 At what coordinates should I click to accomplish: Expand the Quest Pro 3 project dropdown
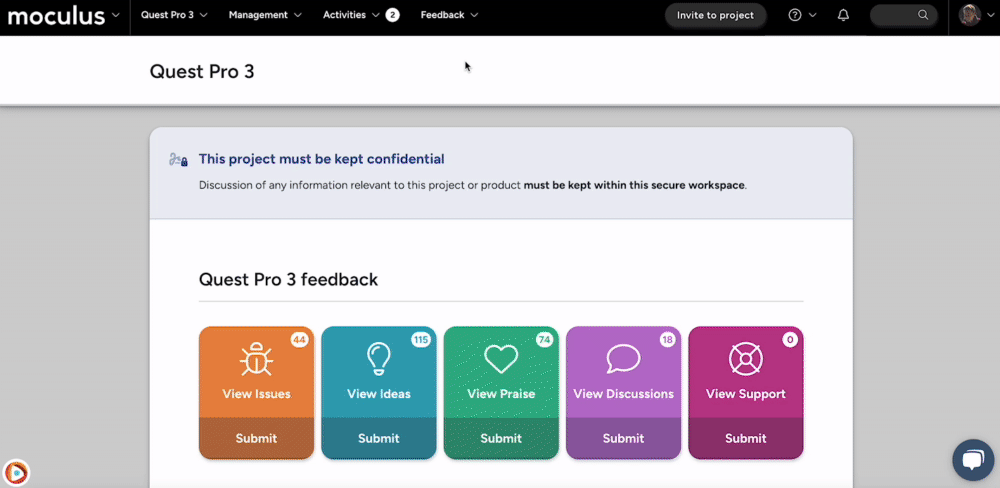[x=174, y=15]
